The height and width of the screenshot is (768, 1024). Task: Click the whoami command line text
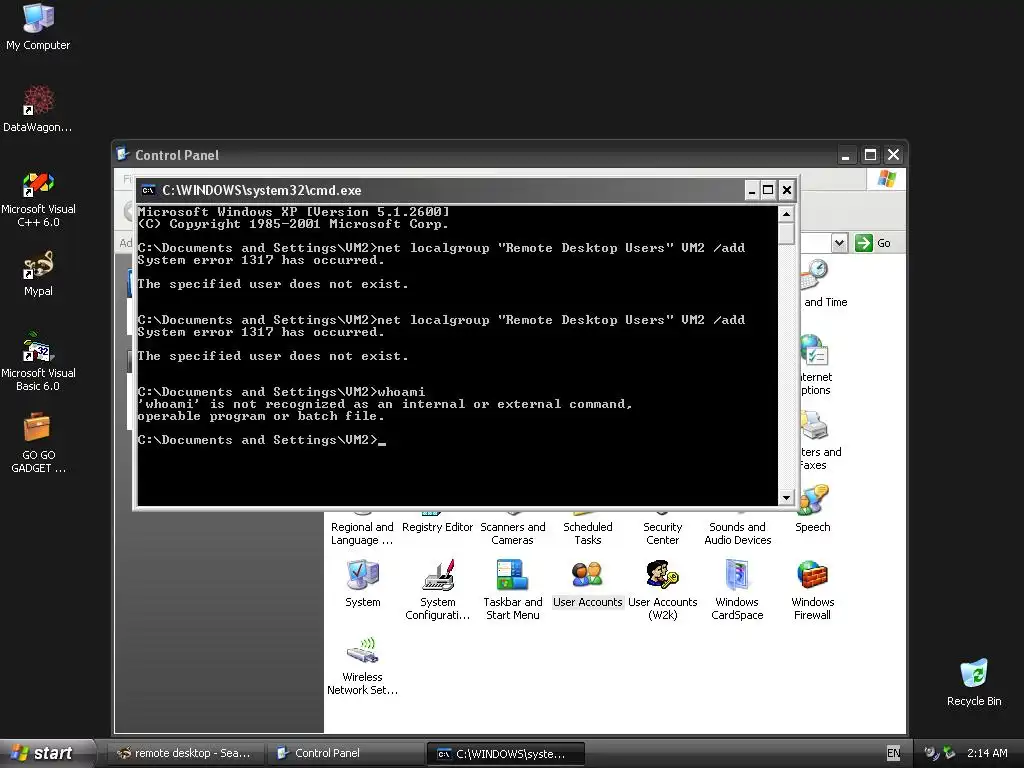pyautogui.click(x=281, y=392)
